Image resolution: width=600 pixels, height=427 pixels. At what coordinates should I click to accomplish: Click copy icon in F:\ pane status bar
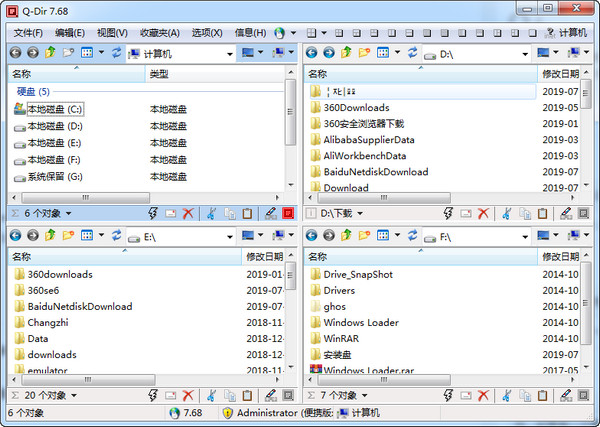(x=525, y=396)
